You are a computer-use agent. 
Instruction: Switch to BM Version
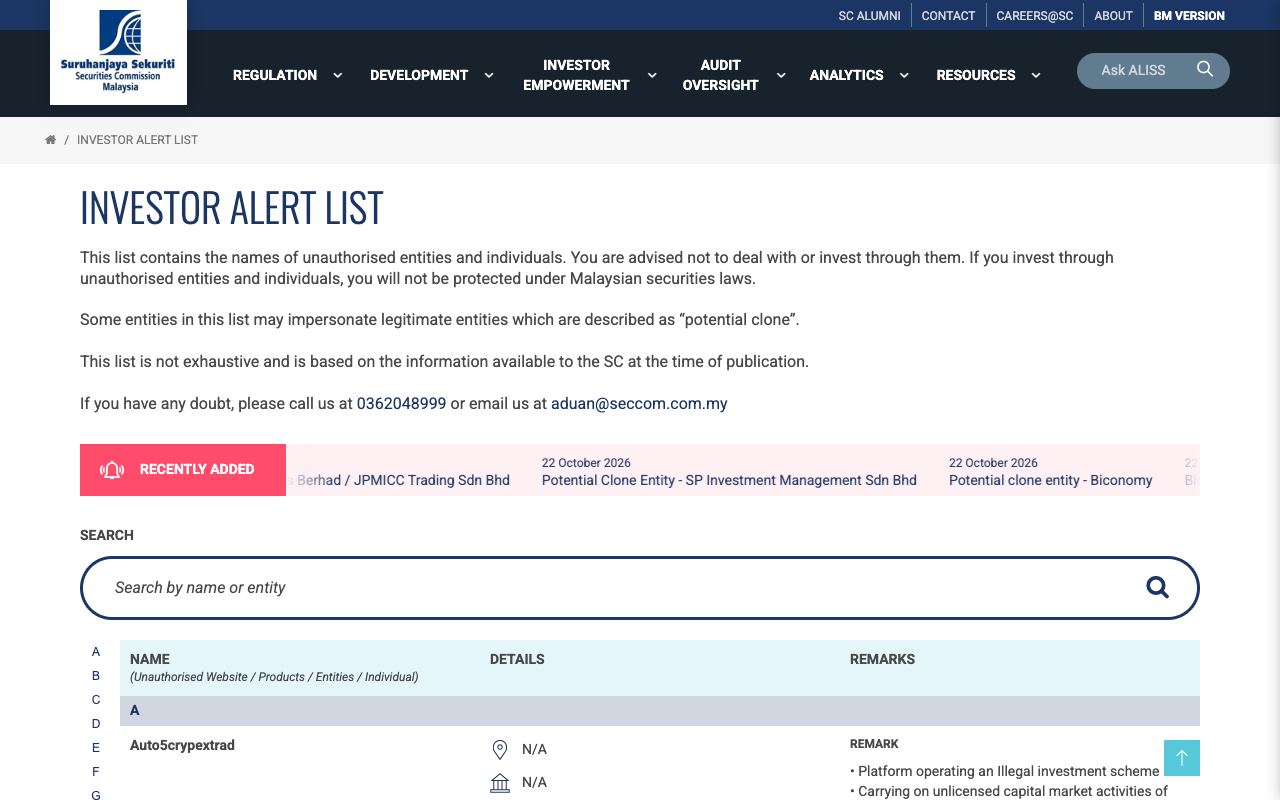pos(1189,16)
